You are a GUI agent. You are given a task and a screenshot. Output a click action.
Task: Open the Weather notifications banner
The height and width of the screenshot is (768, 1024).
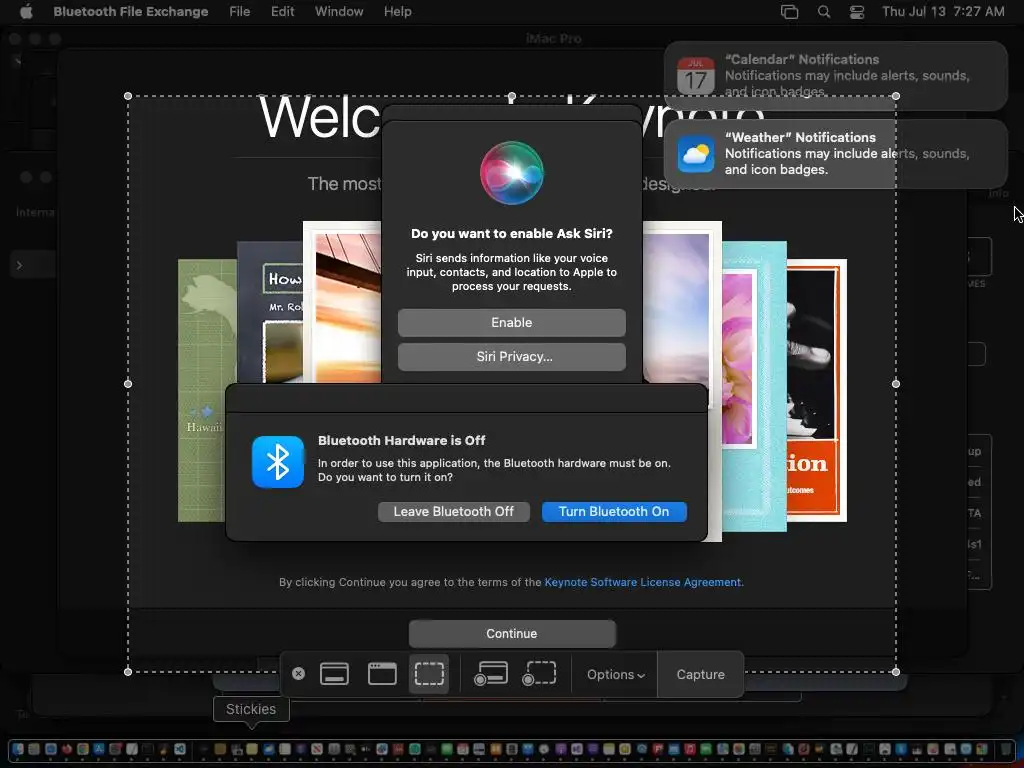click(836, 153)
